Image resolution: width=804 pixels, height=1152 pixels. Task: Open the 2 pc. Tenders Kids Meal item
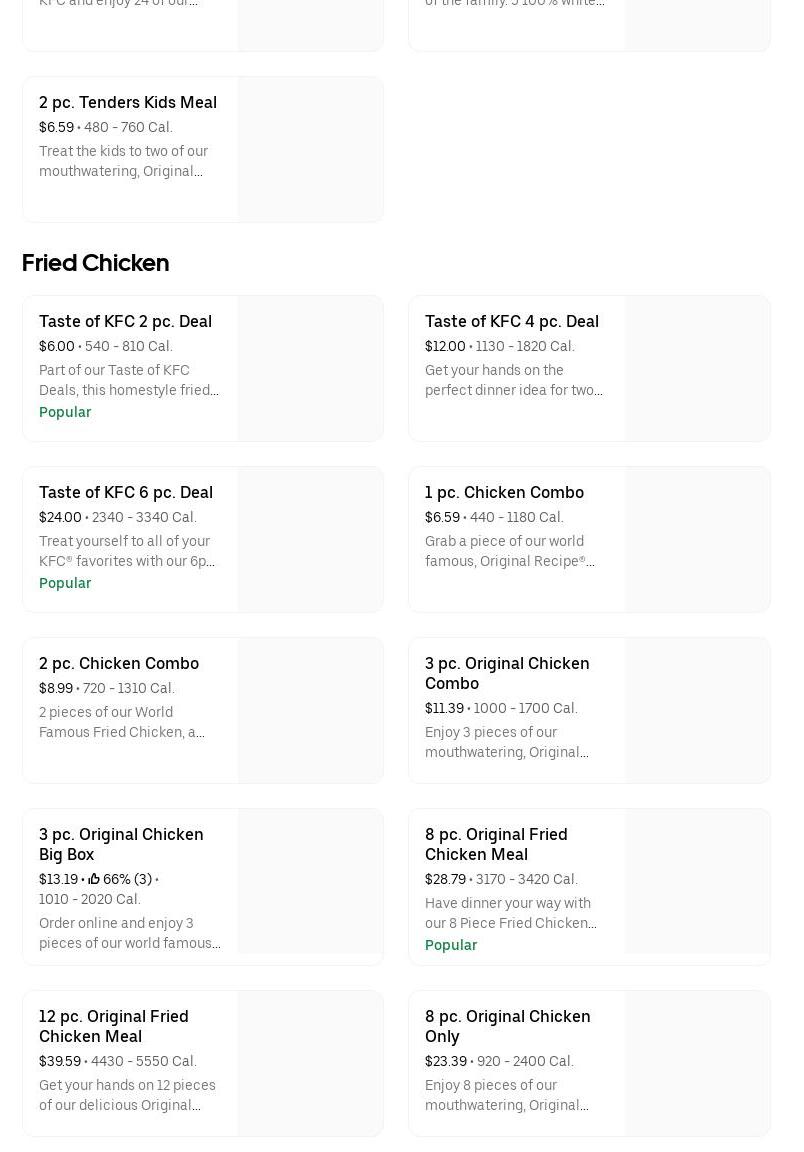128,102
